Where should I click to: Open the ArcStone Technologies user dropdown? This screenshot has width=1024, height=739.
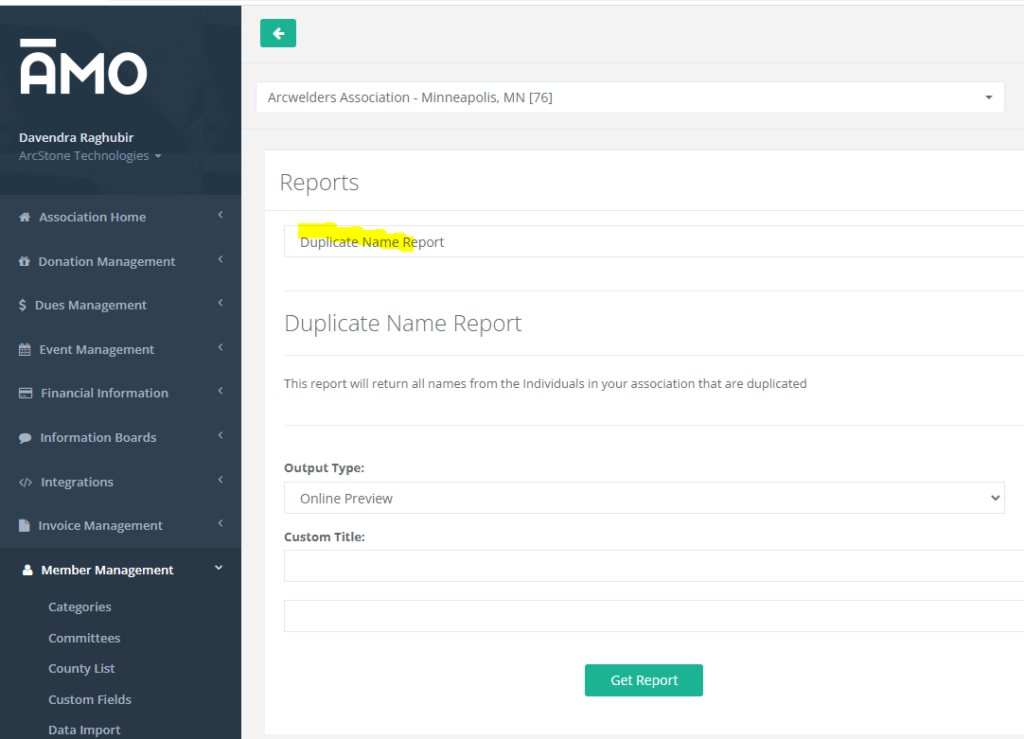(x=90, y=156)
